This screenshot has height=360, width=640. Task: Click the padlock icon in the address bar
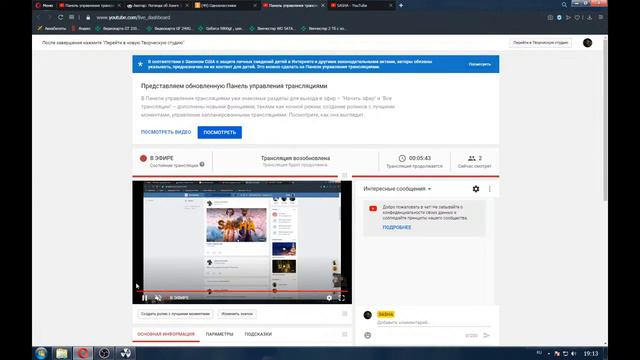click(x=88, y=18)
